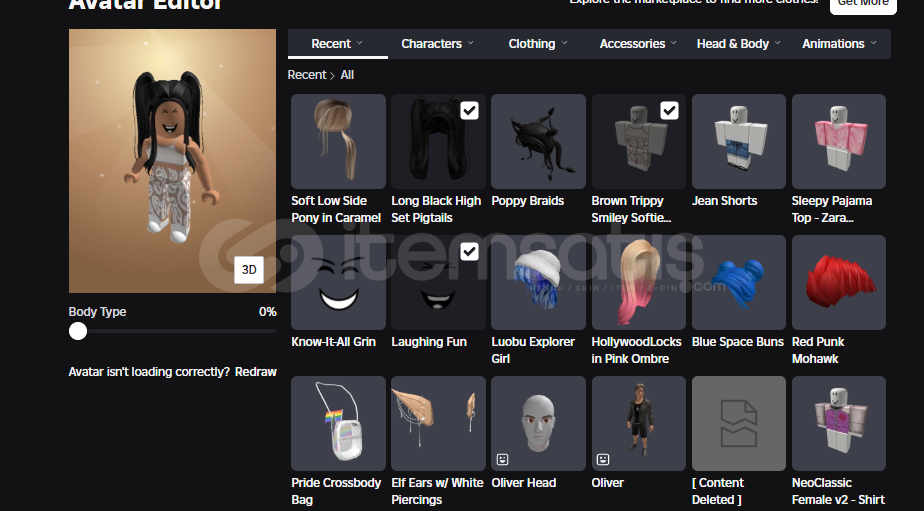The image size is (924, 511).
Task: Click the Soft Low Side Pony in Caramel label
Action: click(x=336, y=209)
